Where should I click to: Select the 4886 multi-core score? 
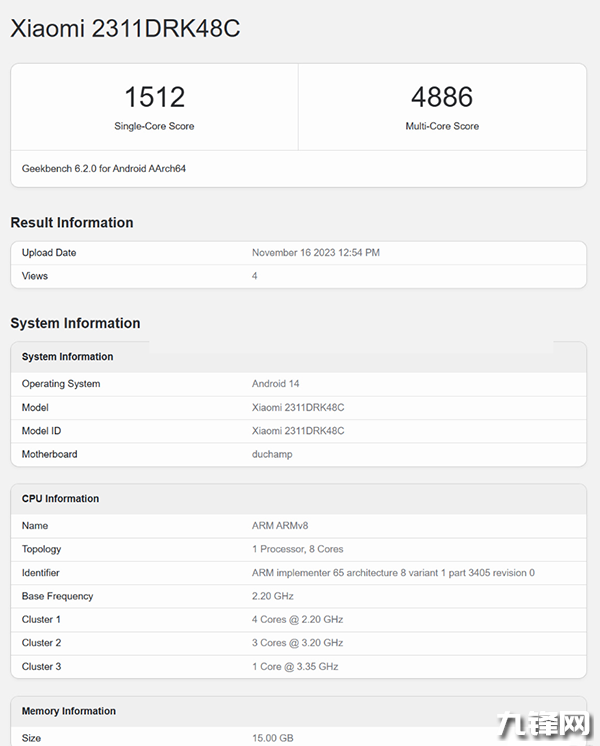(x=441, y=97)
